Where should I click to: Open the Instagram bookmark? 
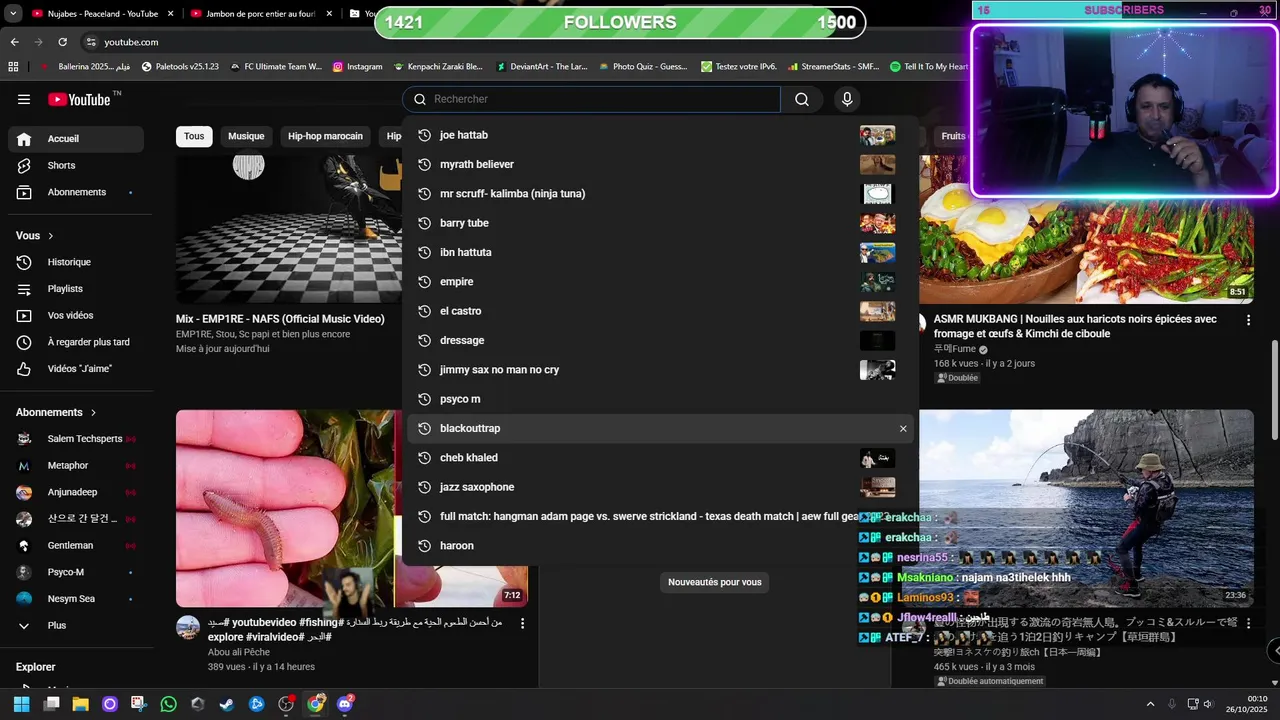(358, 67)
